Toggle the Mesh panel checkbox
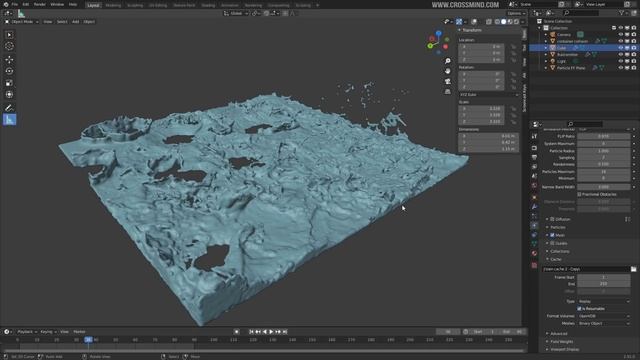Image resolution: width=640 pixels, height=360 pixels. (552, 235)
